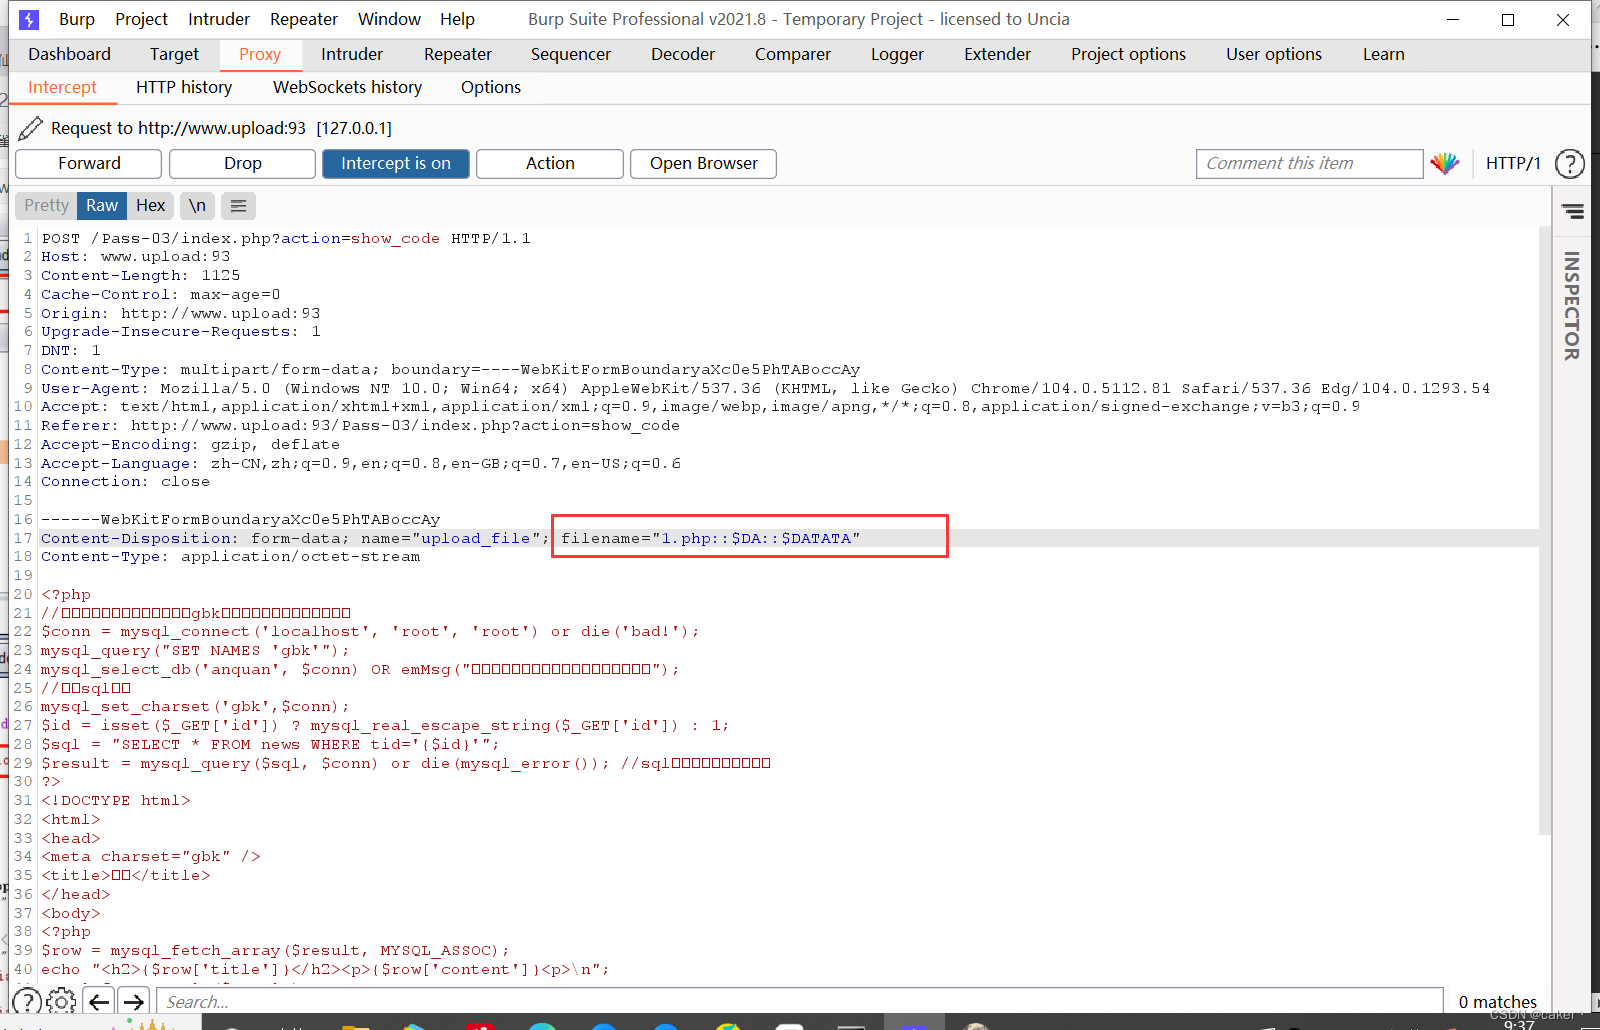
Task: Open the Window menu
Action: 389,19
